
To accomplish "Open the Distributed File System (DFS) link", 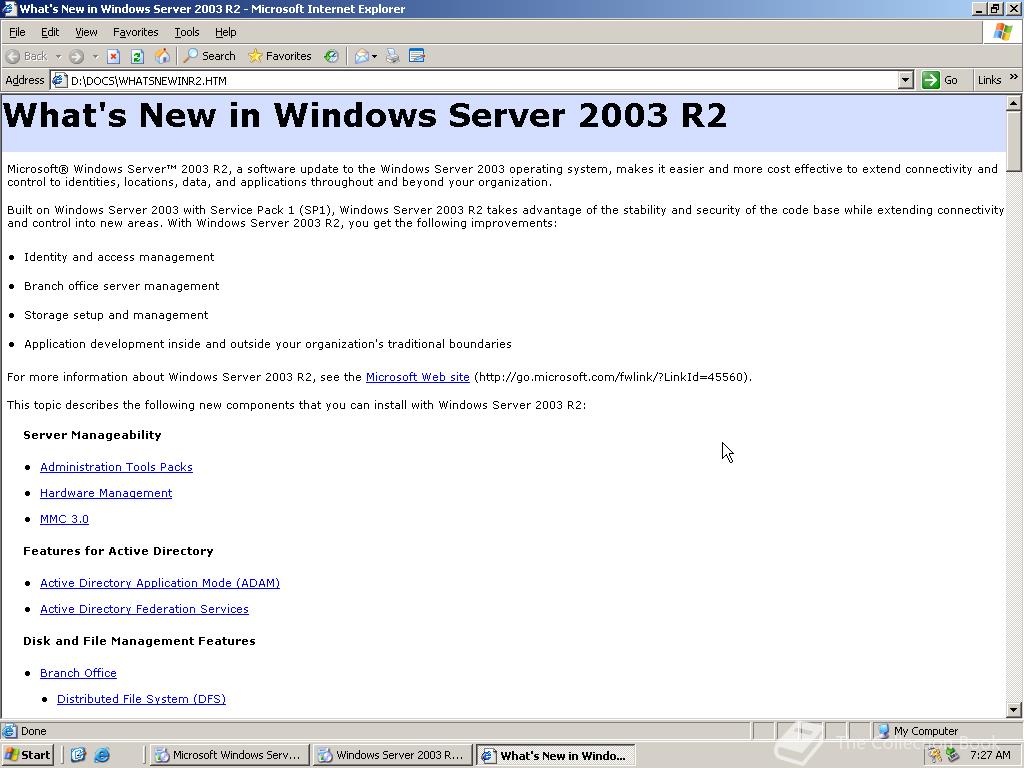I will 141,699.
